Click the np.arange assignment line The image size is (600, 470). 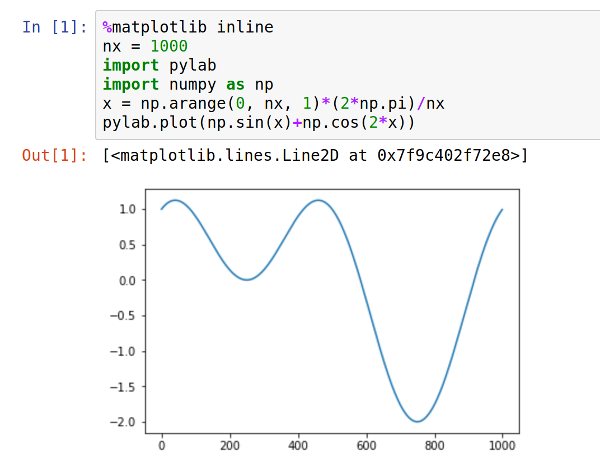click(269, 103)
